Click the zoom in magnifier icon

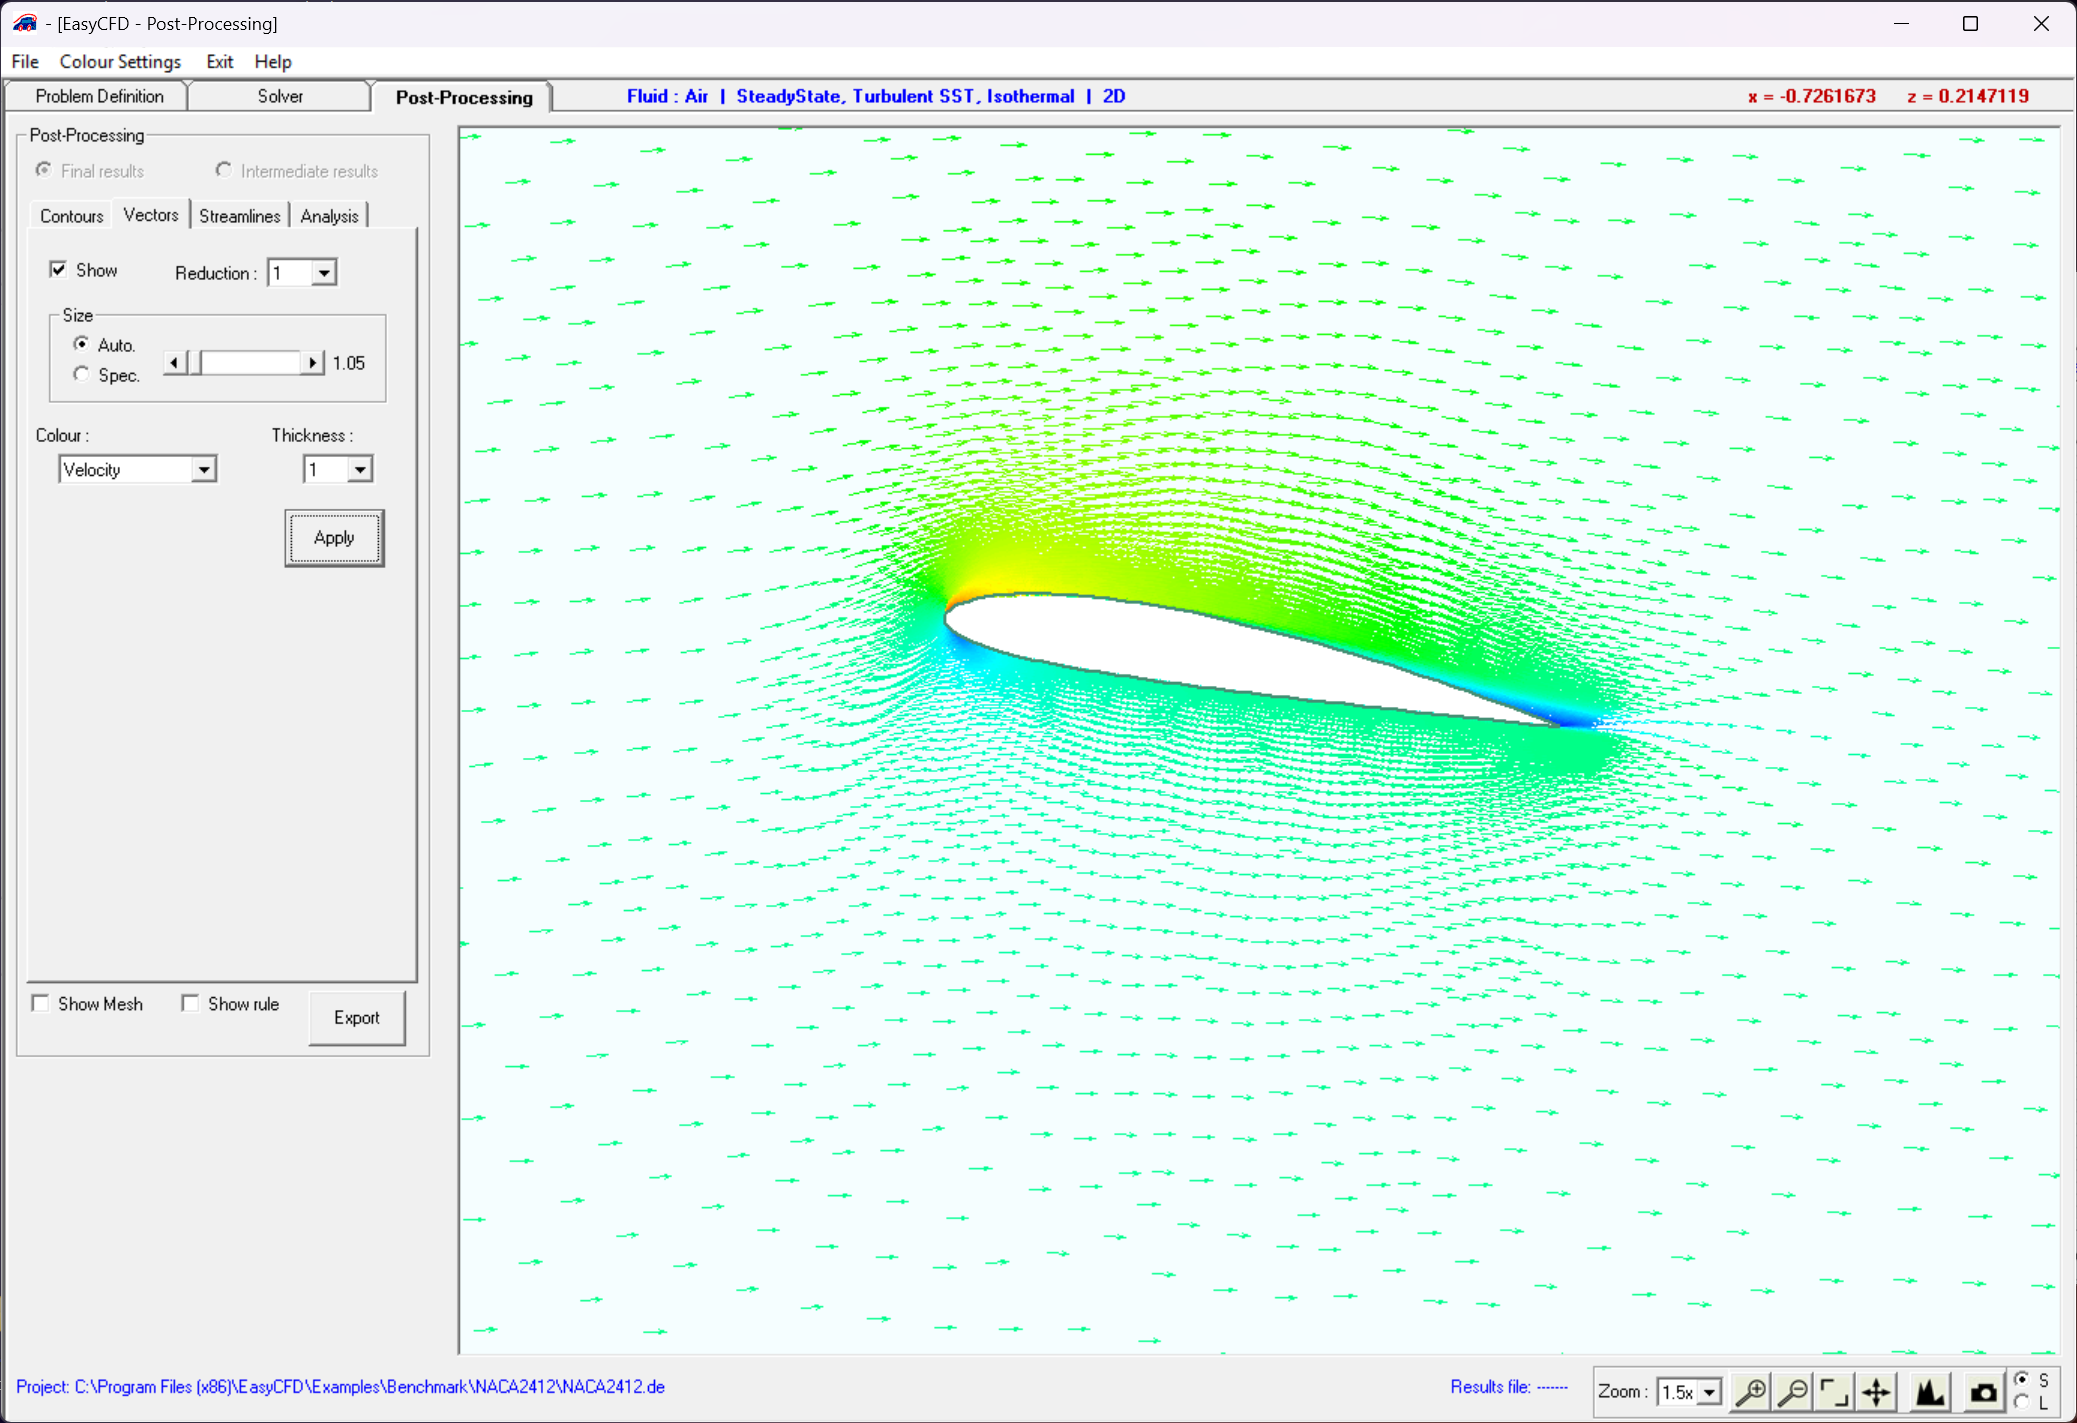(1751, 1391)
